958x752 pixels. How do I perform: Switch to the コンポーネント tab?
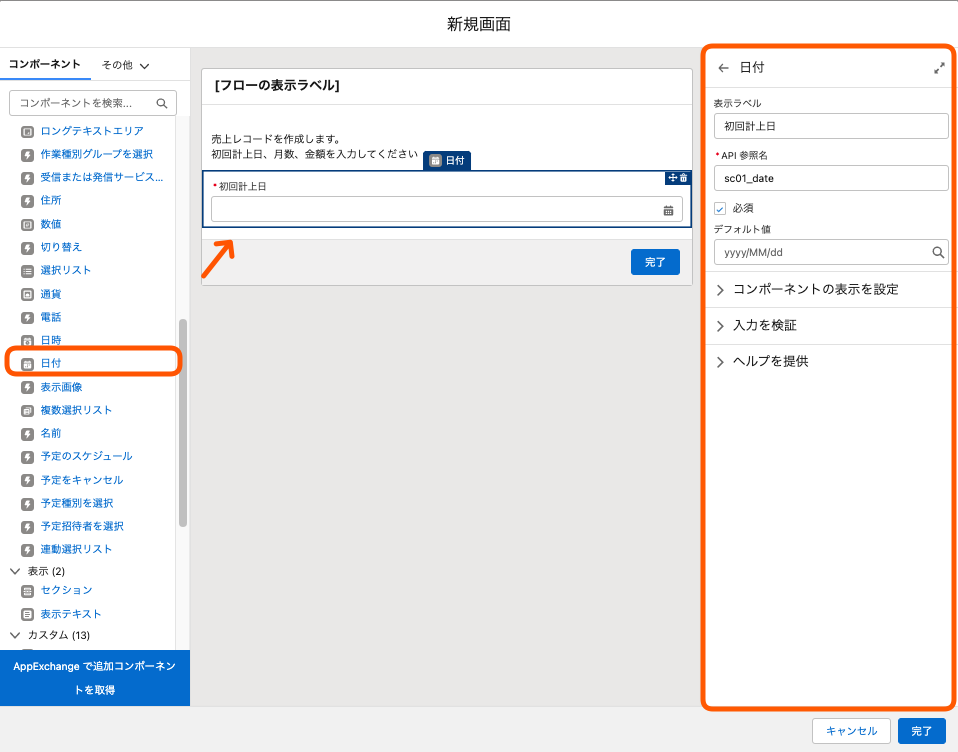click(x=45, y=64)
